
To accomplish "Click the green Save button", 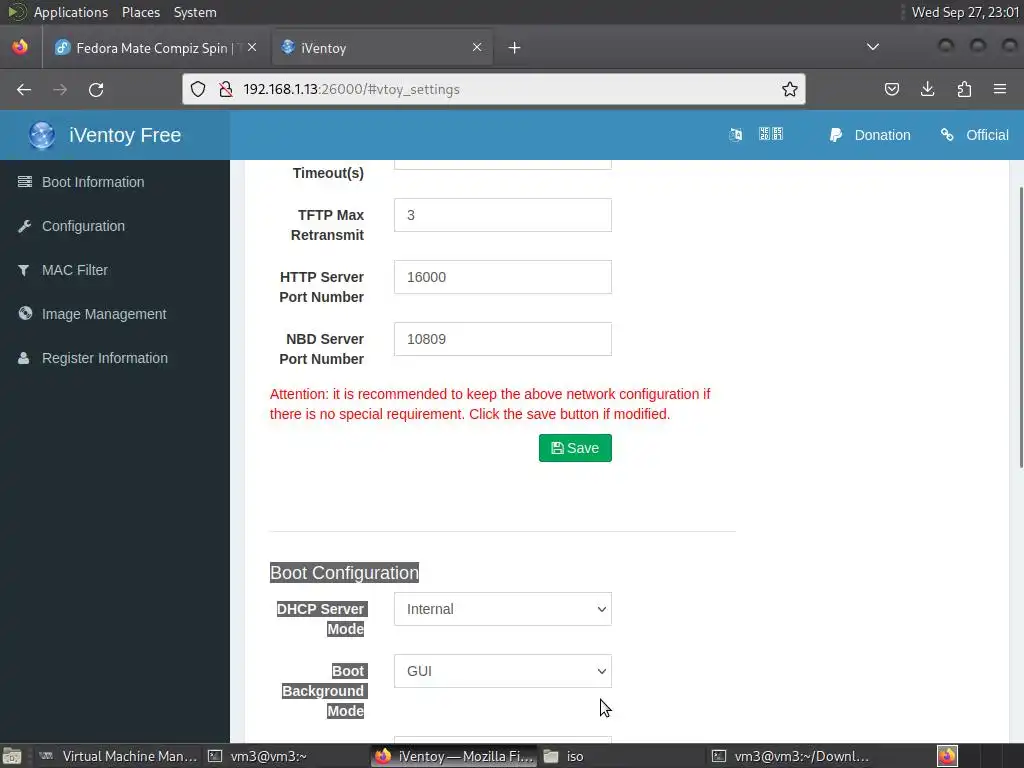I will point(575,448).
